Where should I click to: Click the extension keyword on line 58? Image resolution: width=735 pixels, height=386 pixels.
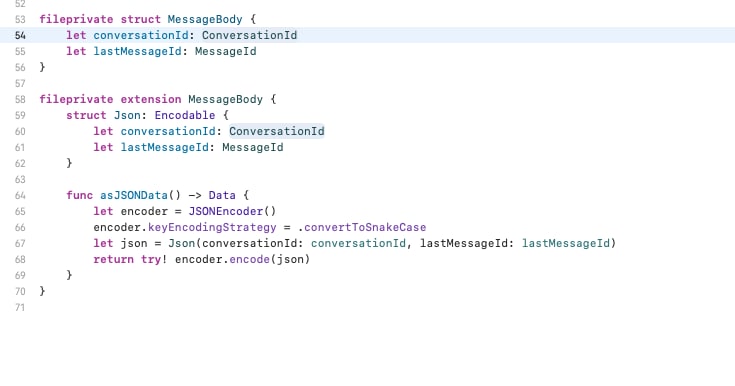151,99
